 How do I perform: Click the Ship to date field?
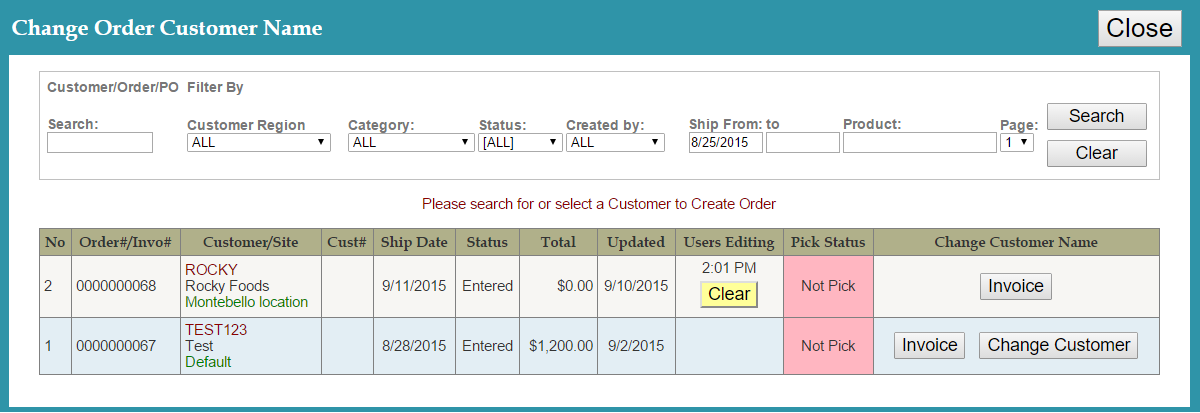(x=802, y=143)
